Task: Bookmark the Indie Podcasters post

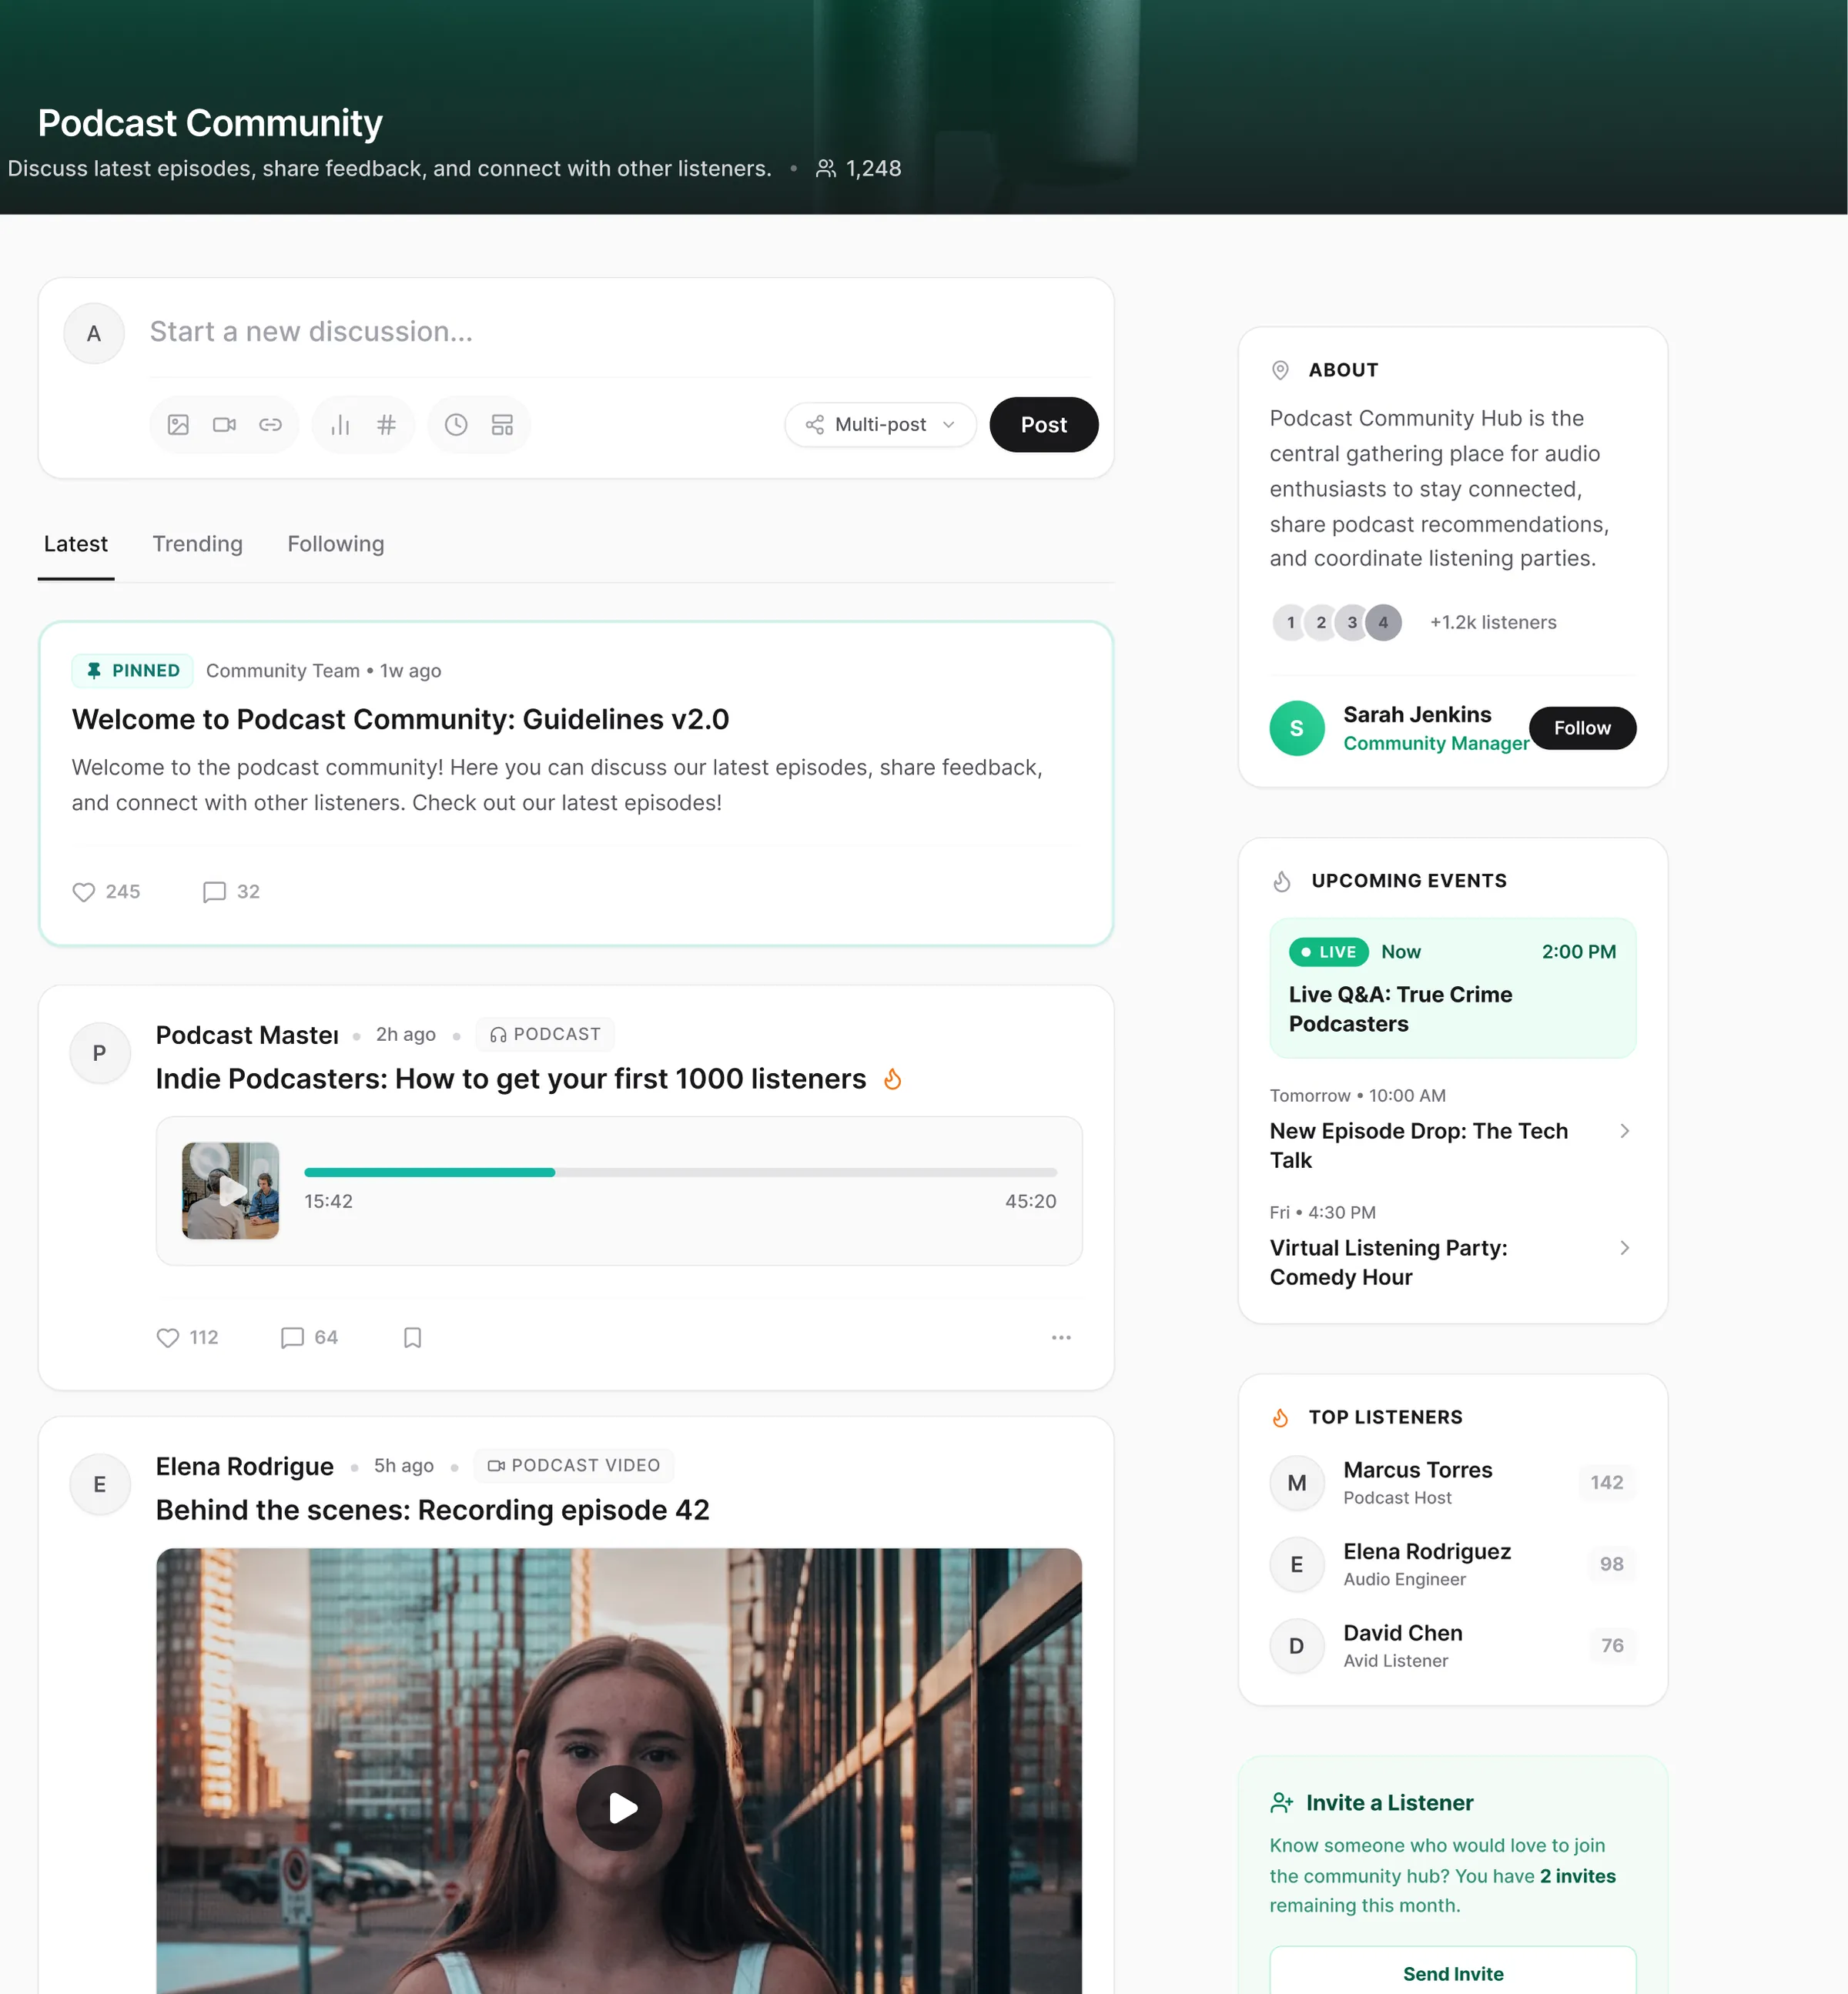Action: click(x=412, y=1338)
